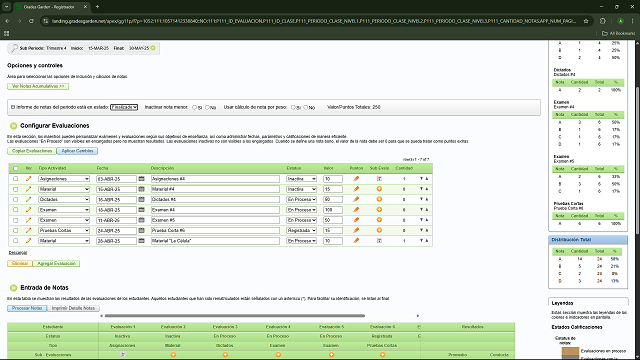Go back with the browser back arrow
Image resolution: width=640 pixels, height=360 pixels.
point(7,21)
